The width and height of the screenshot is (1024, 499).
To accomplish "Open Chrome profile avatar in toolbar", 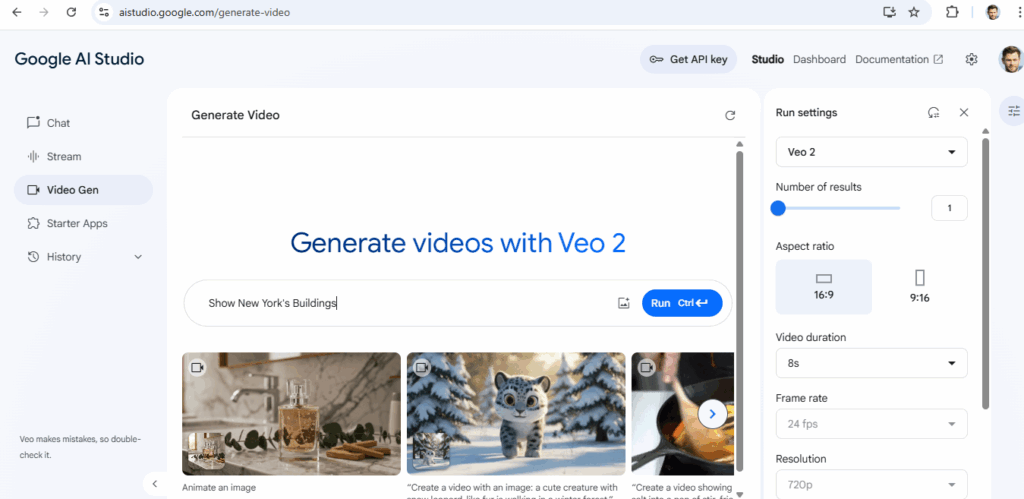I will (x=993, y=12).
